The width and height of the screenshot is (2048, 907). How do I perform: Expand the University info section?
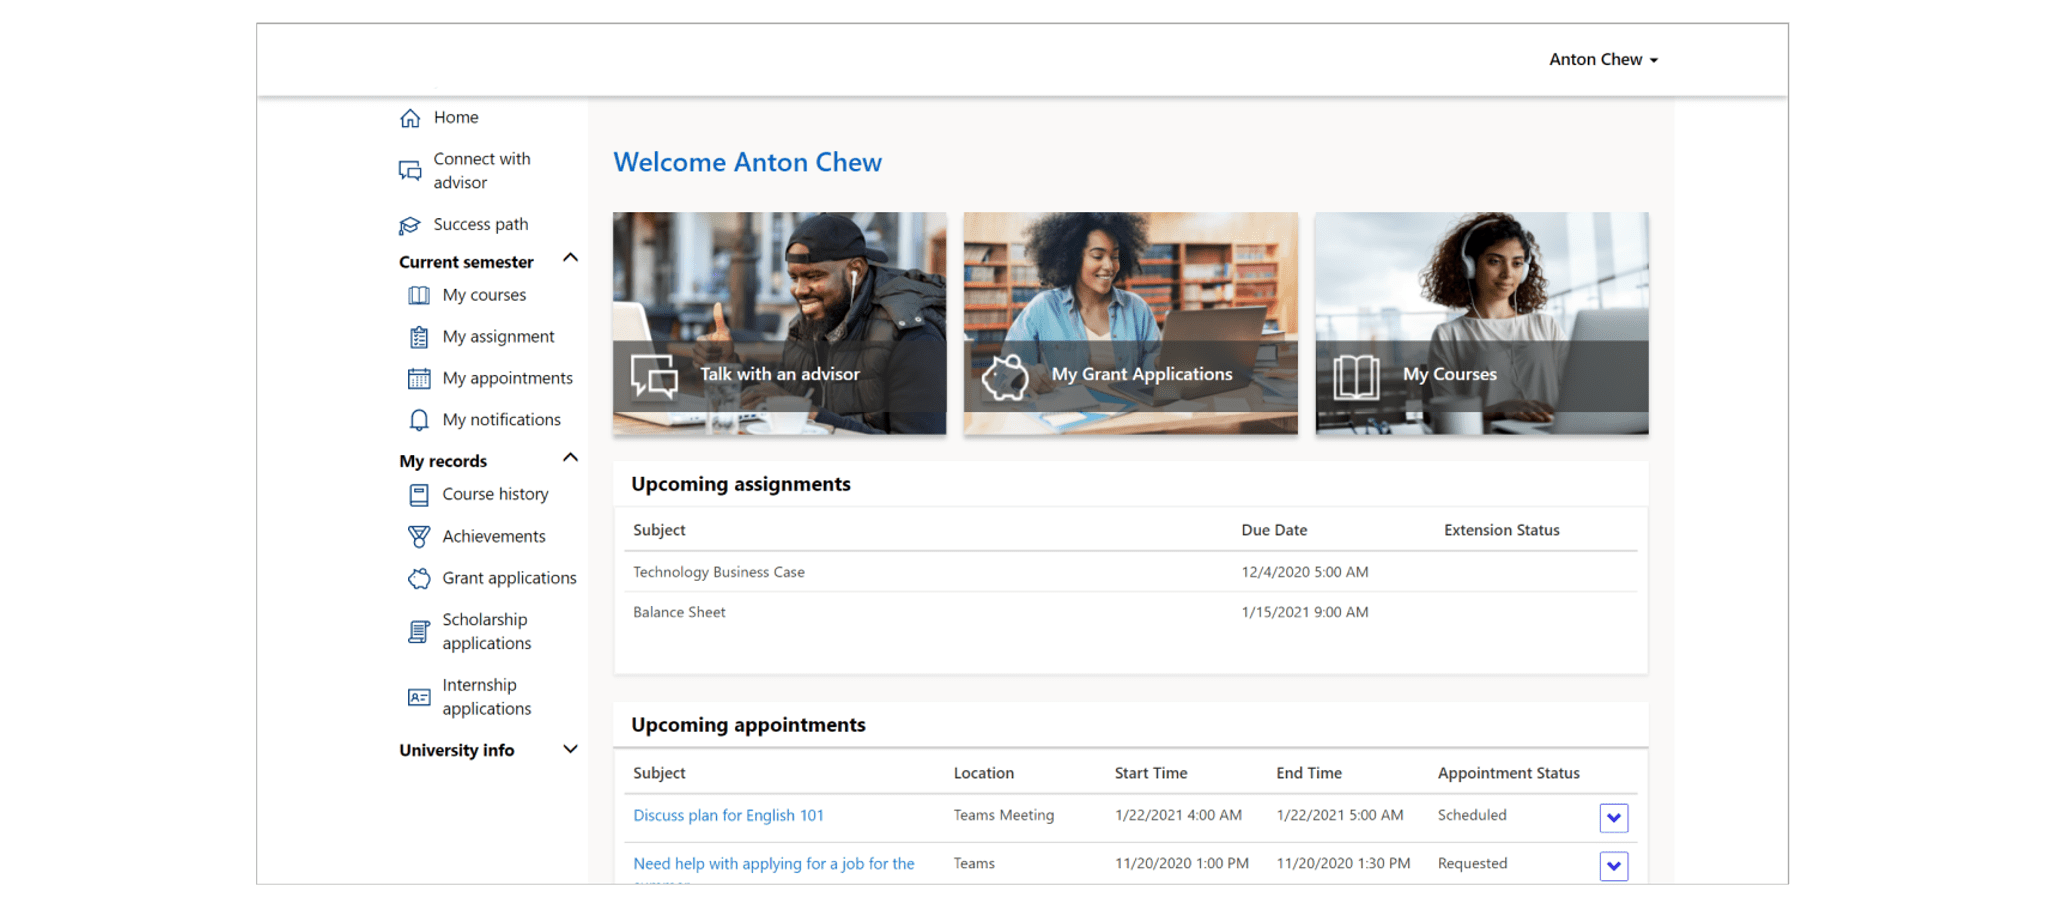click(570, 749)
